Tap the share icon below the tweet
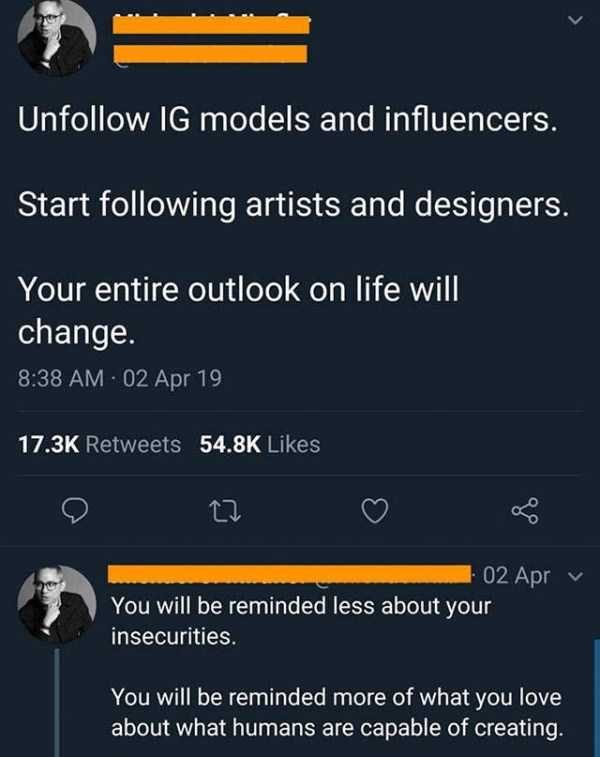 click(x=524, y=512)
